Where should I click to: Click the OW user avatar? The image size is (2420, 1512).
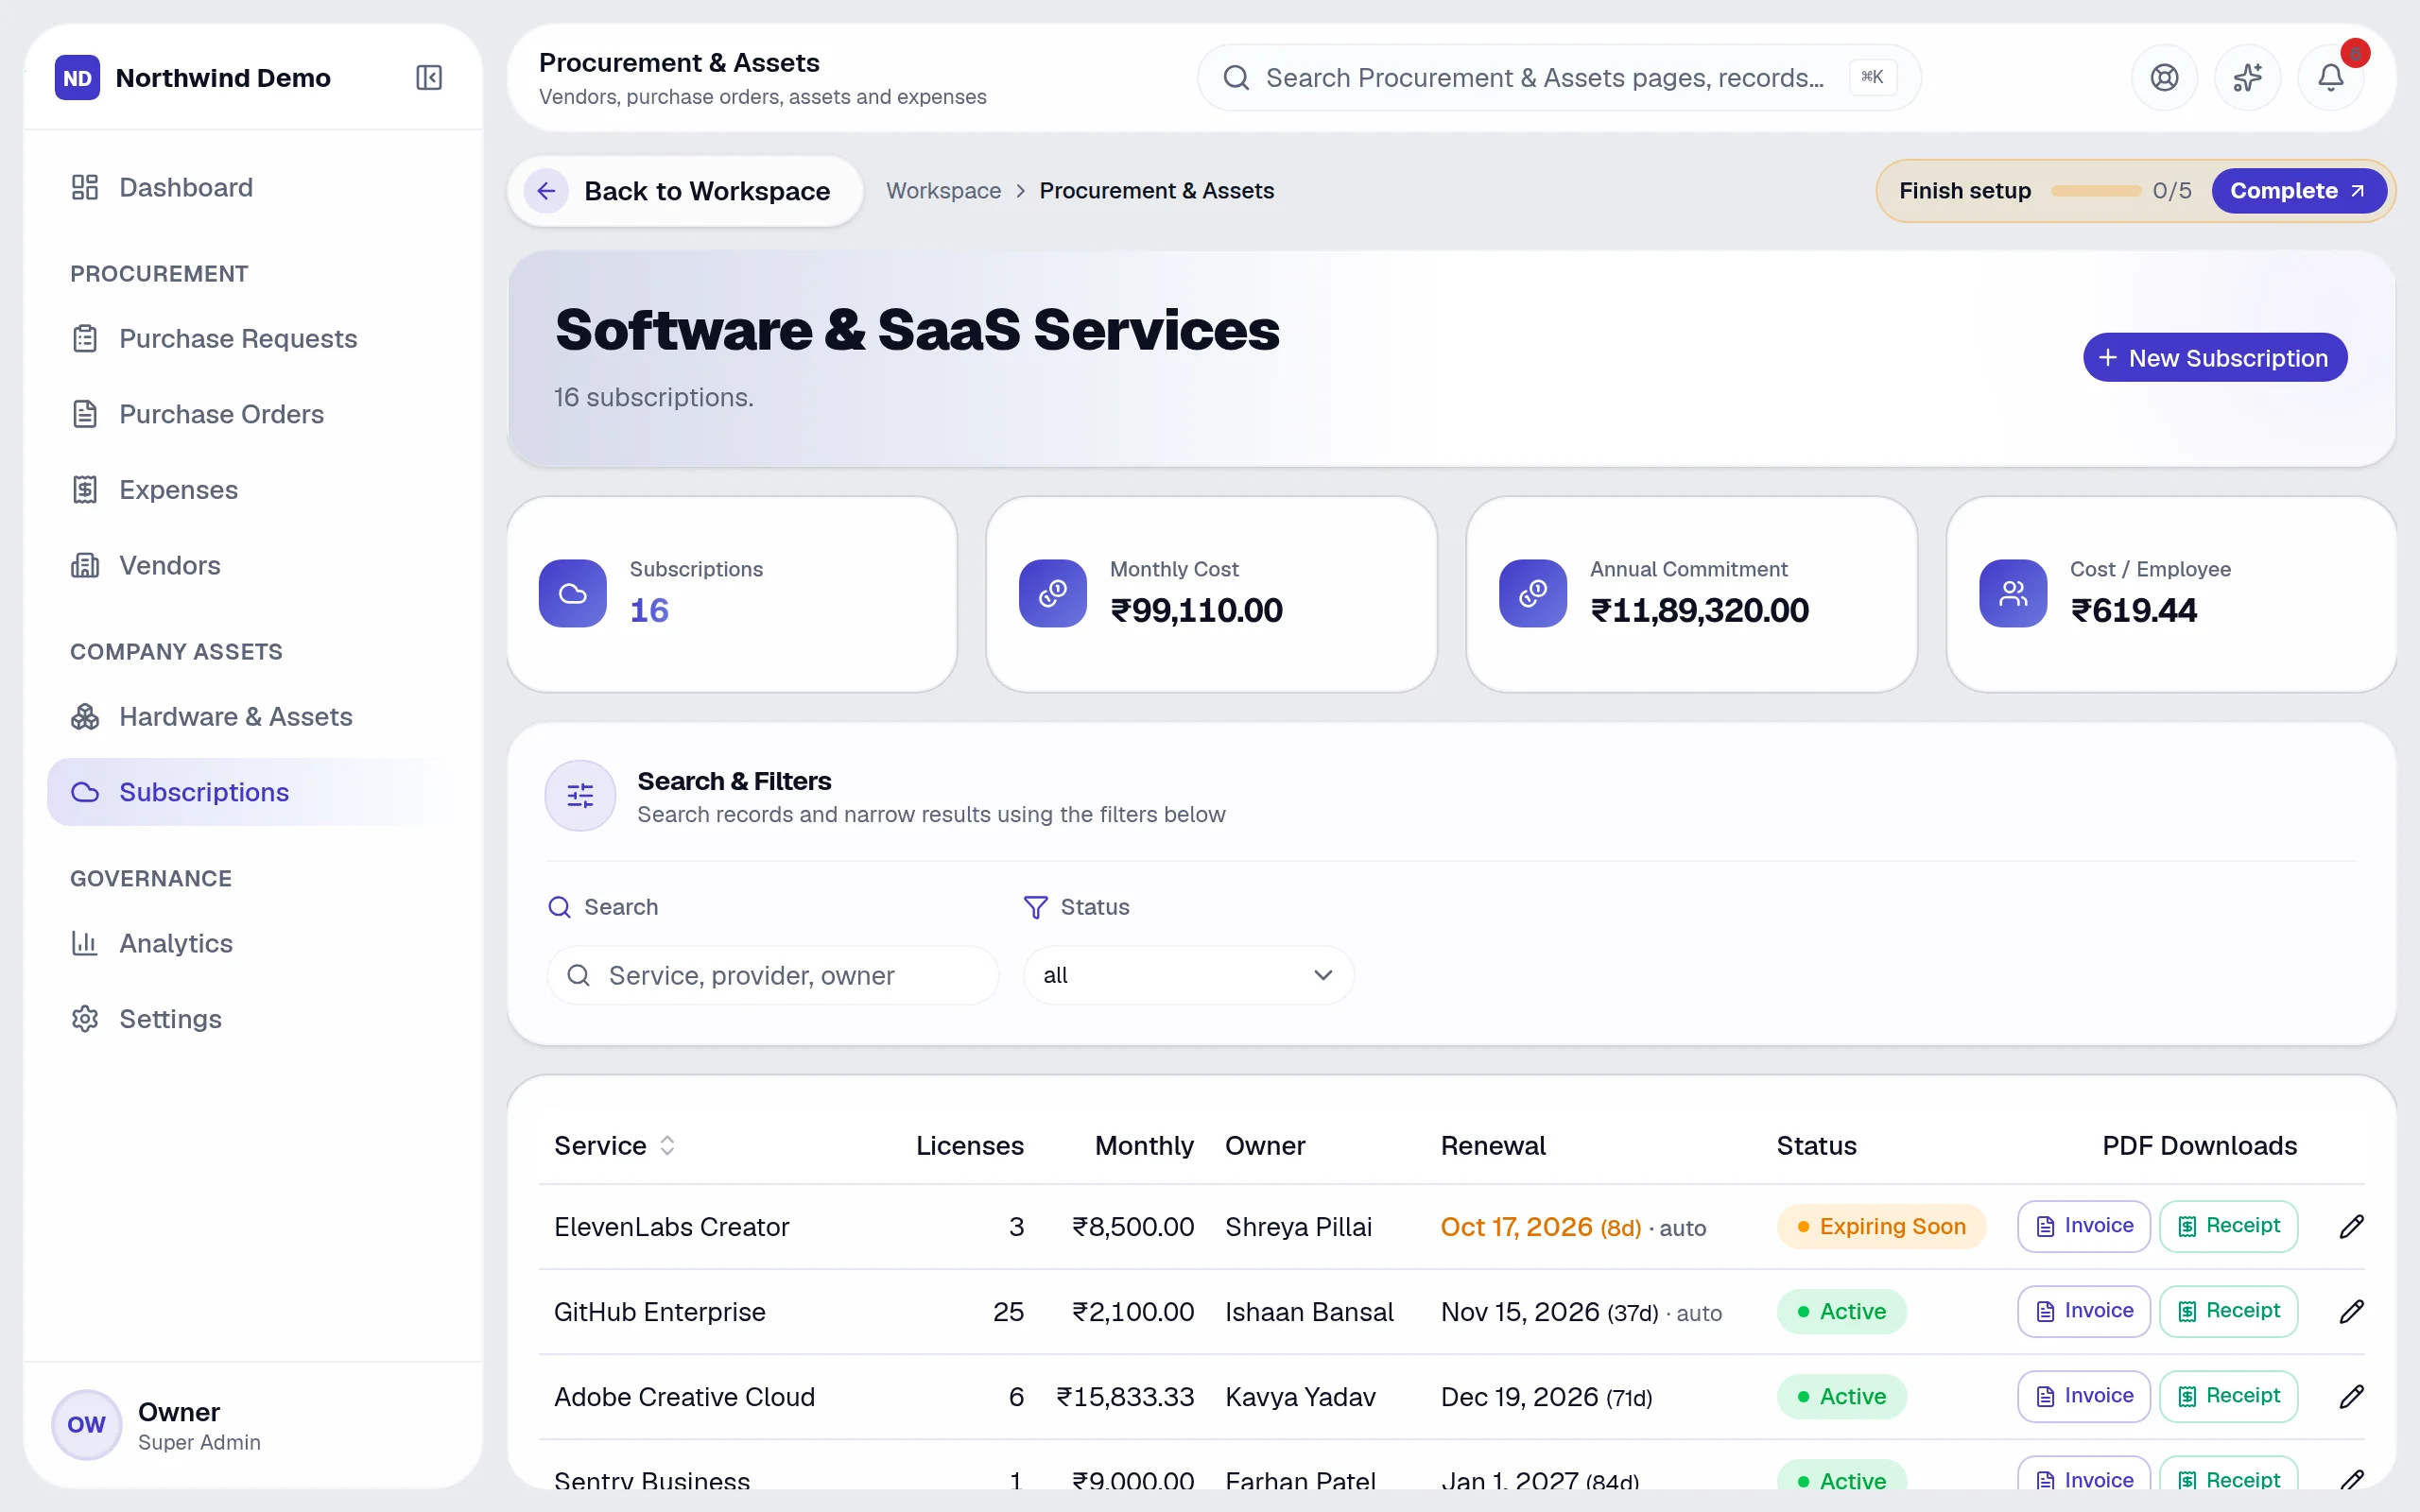coord(87,1425)
